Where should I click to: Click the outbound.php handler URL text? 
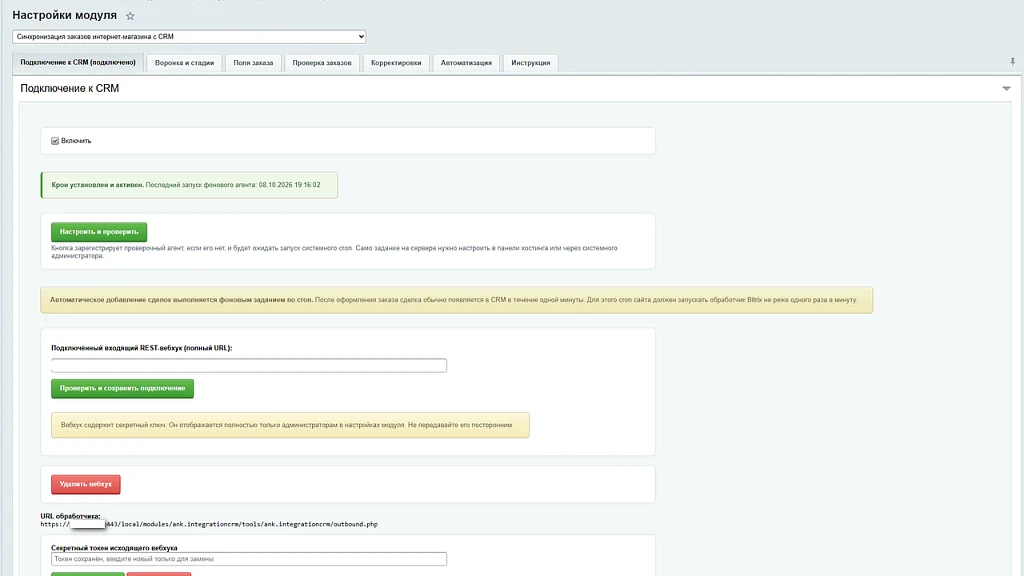point(209,524)
